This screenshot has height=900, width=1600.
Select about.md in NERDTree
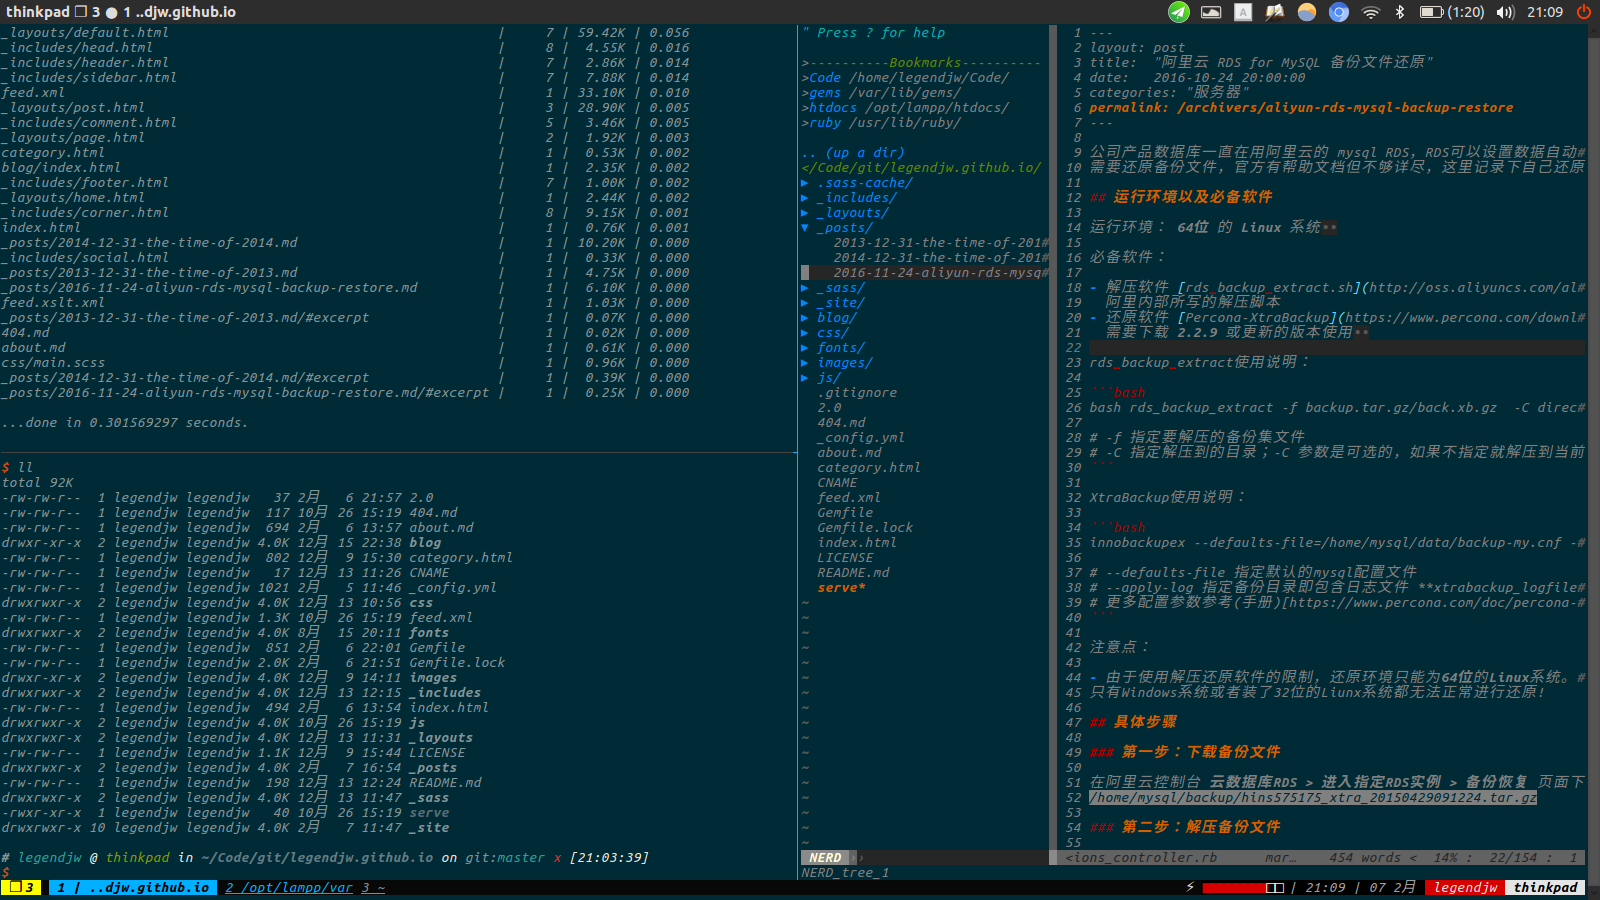[x=849, y=453]
